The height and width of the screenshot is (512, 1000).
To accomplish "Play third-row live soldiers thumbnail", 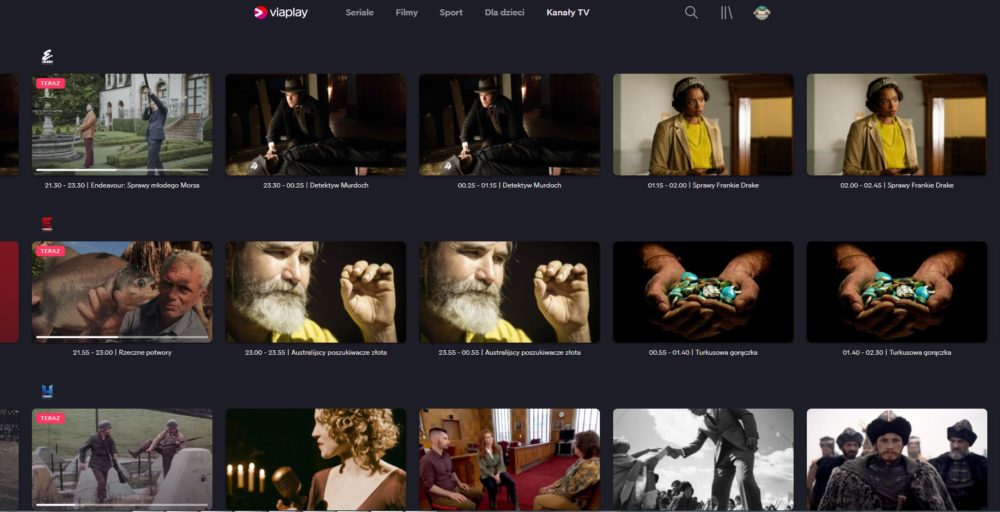I will click(x=122, y=458).
